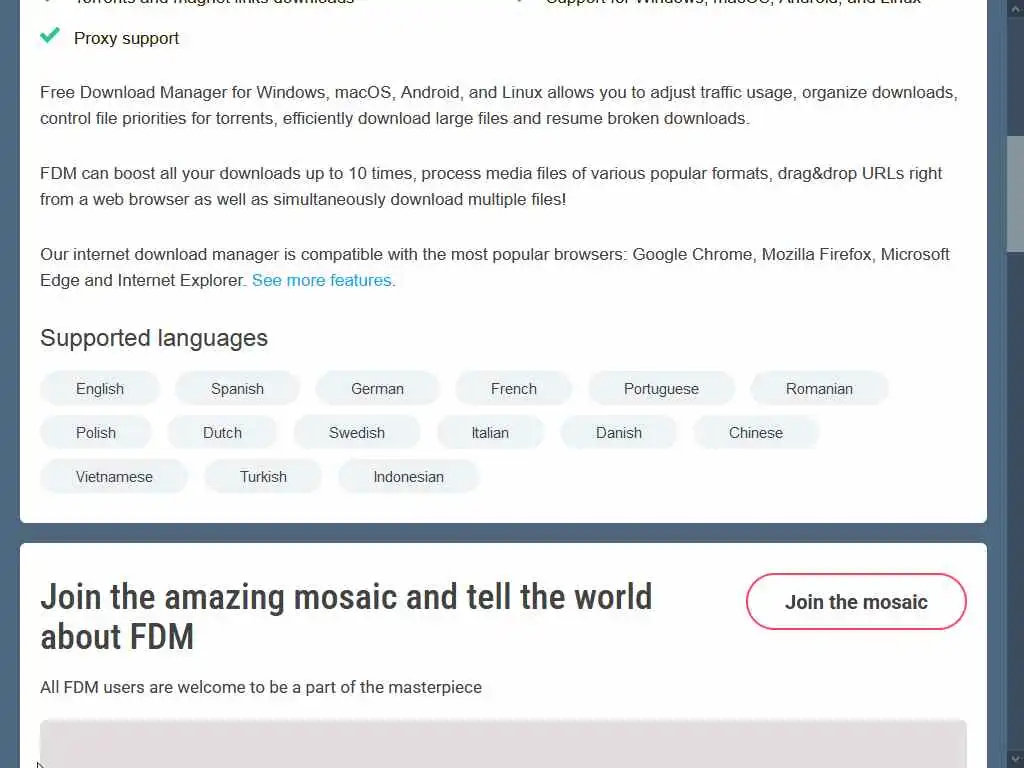1024x768 pixels.
Task: Click the Supported languages heading
Action: [x=154, y=338]
